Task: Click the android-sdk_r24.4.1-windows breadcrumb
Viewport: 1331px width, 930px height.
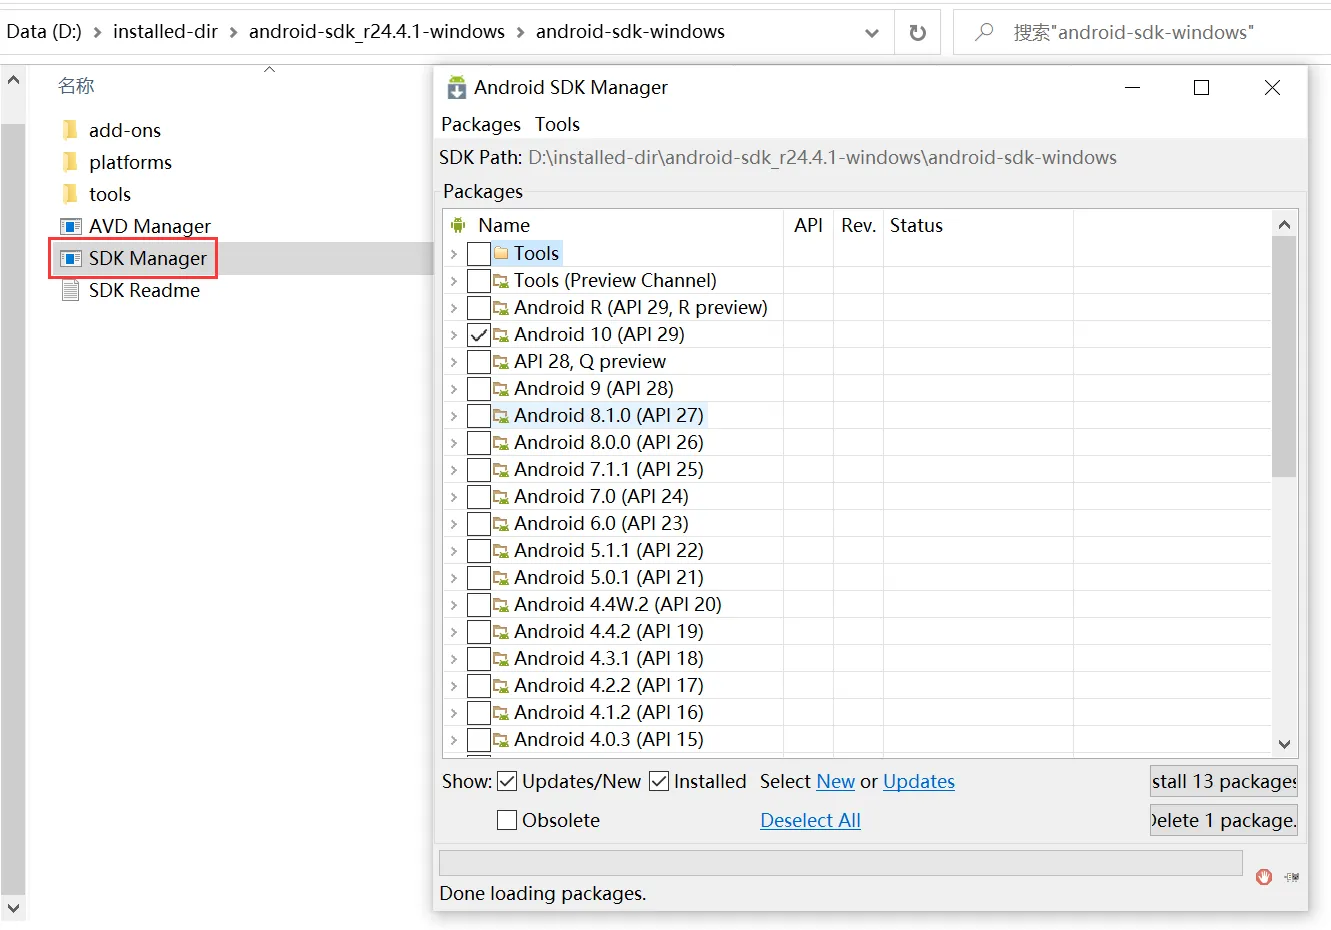Action: (x=377, y=31)
